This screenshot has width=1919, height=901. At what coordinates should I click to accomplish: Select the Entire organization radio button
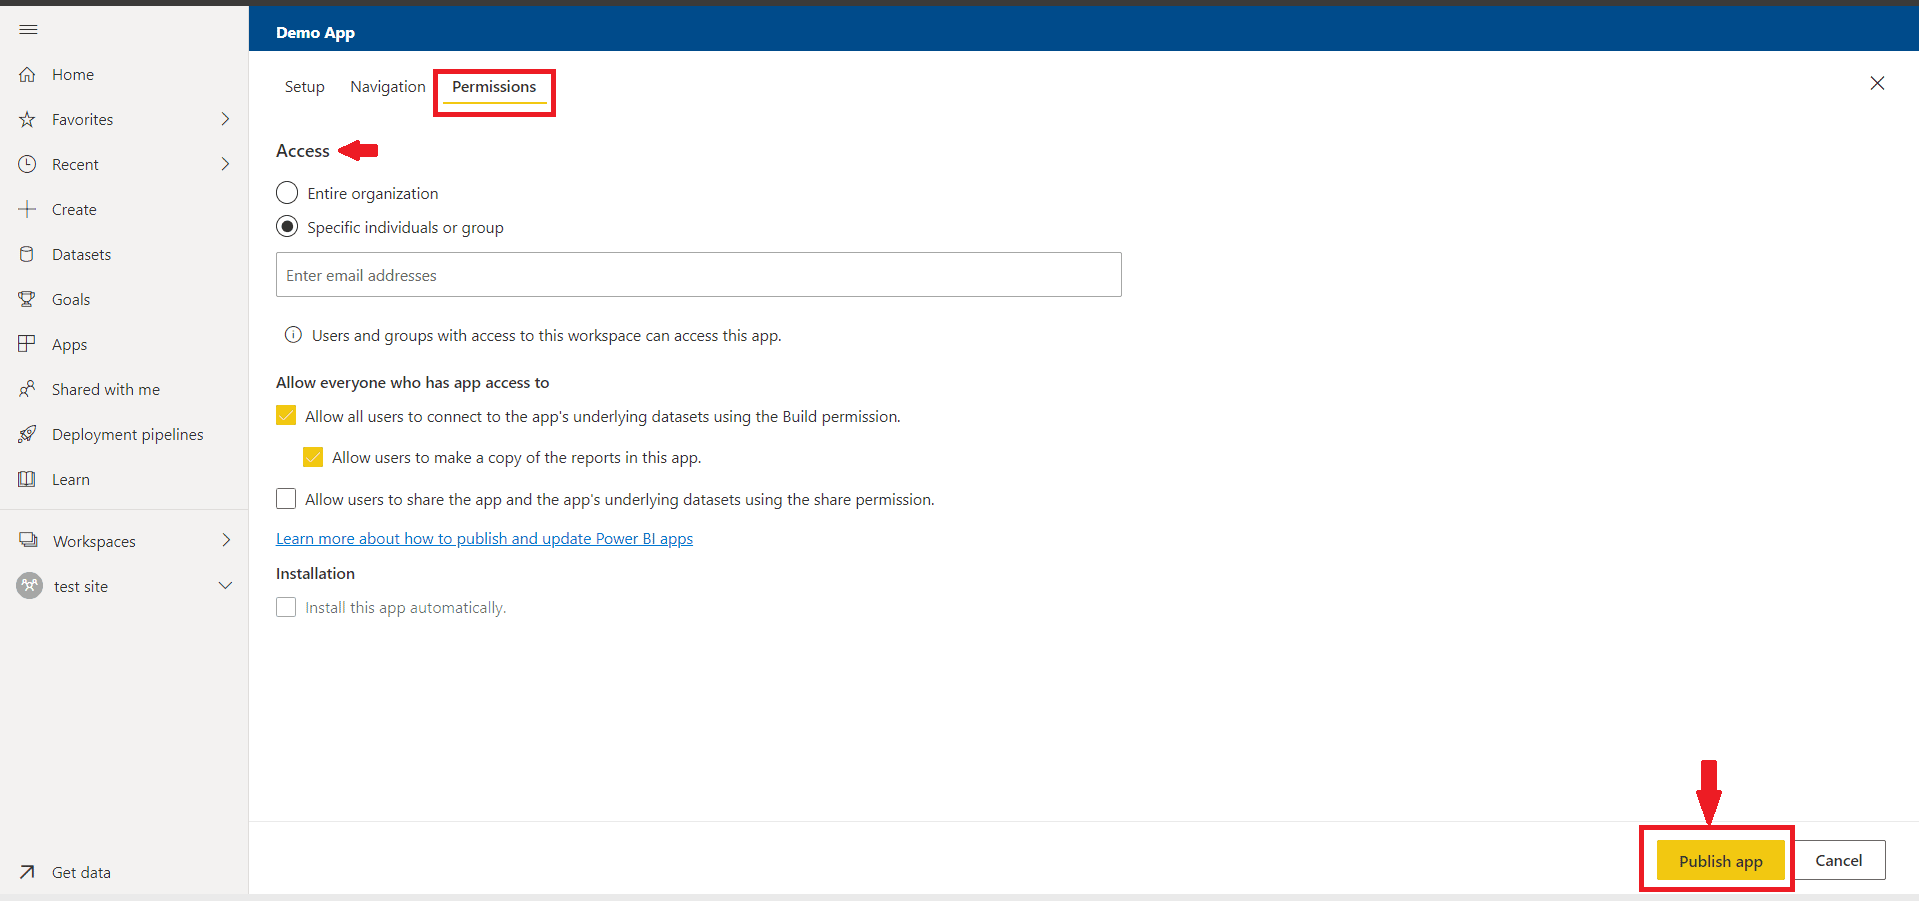pyautogui.click(x=287, y=193)
